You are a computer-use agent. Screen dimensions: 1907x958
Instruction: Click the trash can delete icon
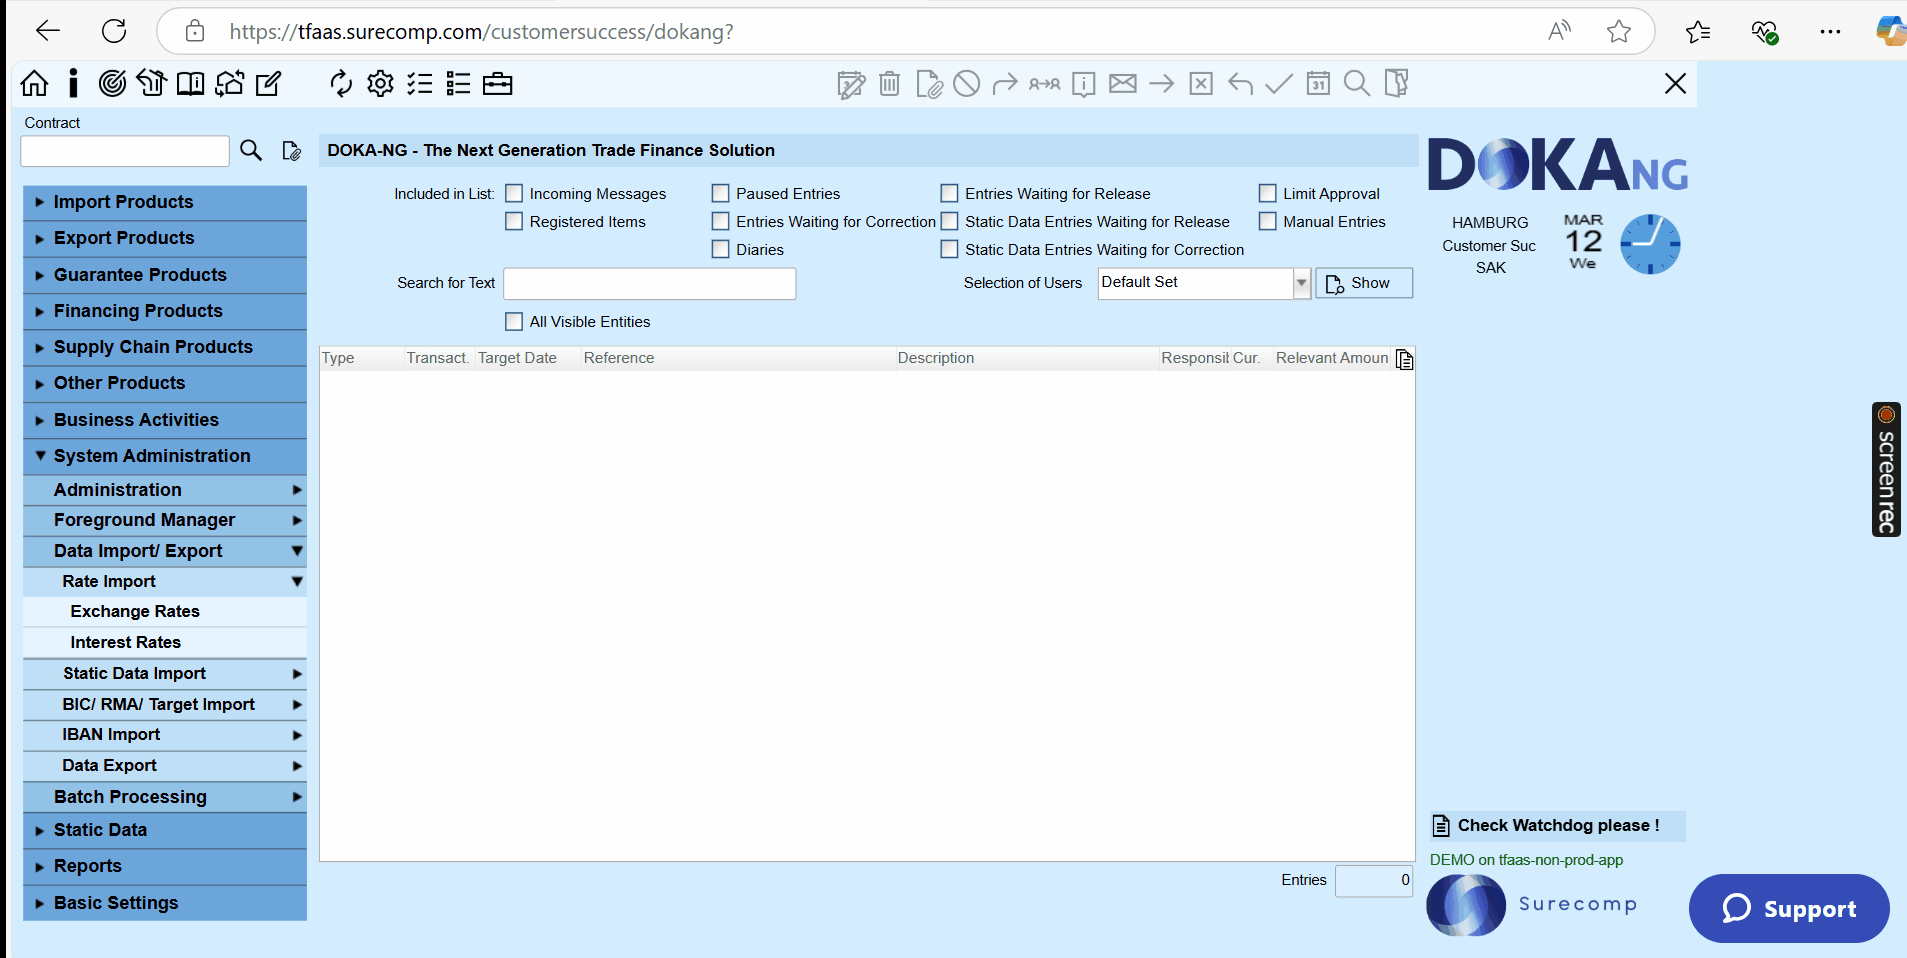pyautogui.click(x=889, y=83)
